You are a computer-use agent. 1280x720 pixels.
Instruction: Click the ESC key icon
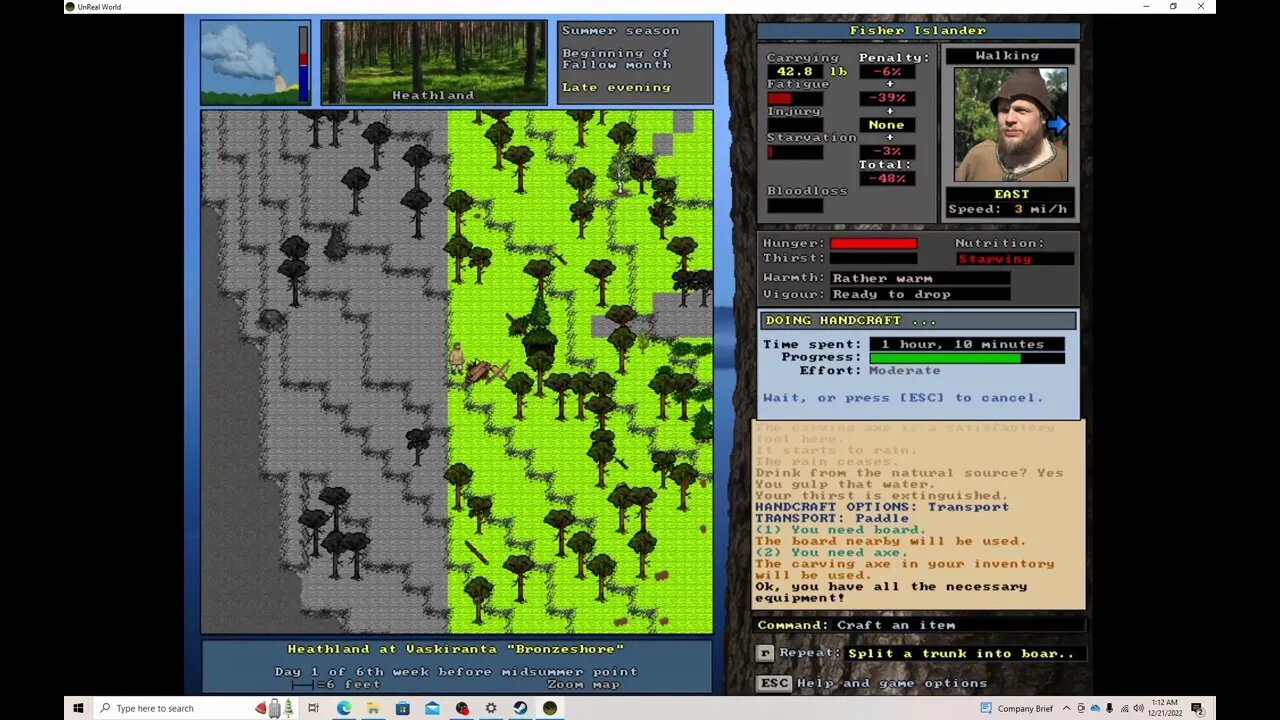point(774,683)
